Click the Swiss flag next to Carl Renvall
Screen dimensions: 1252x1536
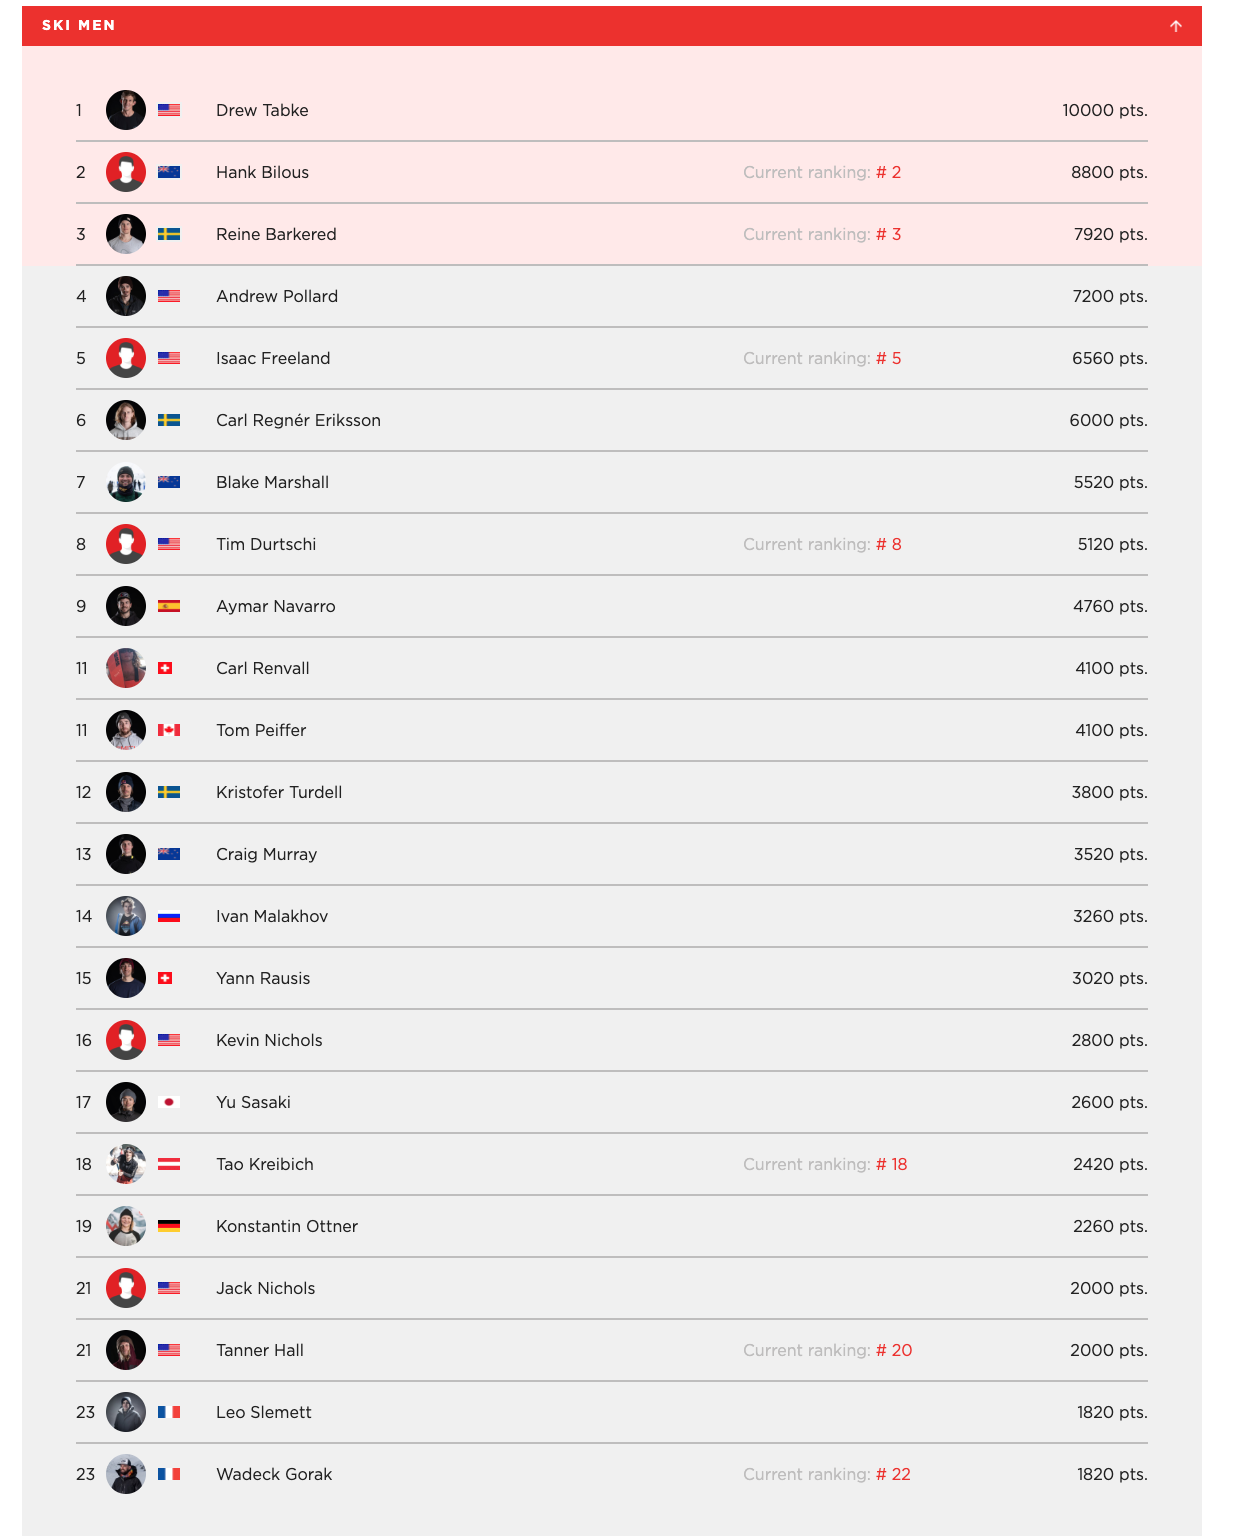165,668
